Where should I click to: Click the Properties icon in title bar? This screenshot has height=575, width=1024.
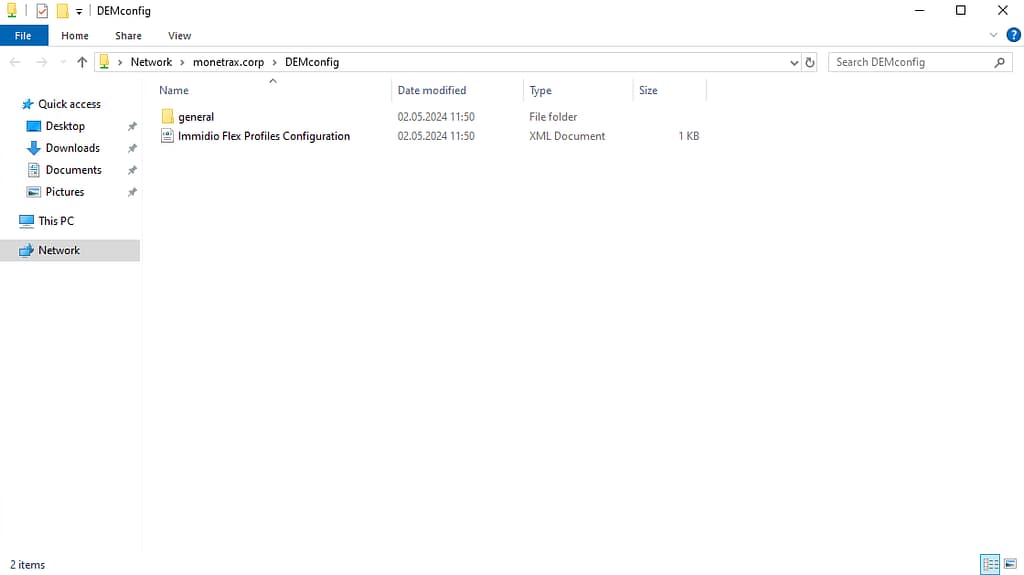click(x=42, y=11)
